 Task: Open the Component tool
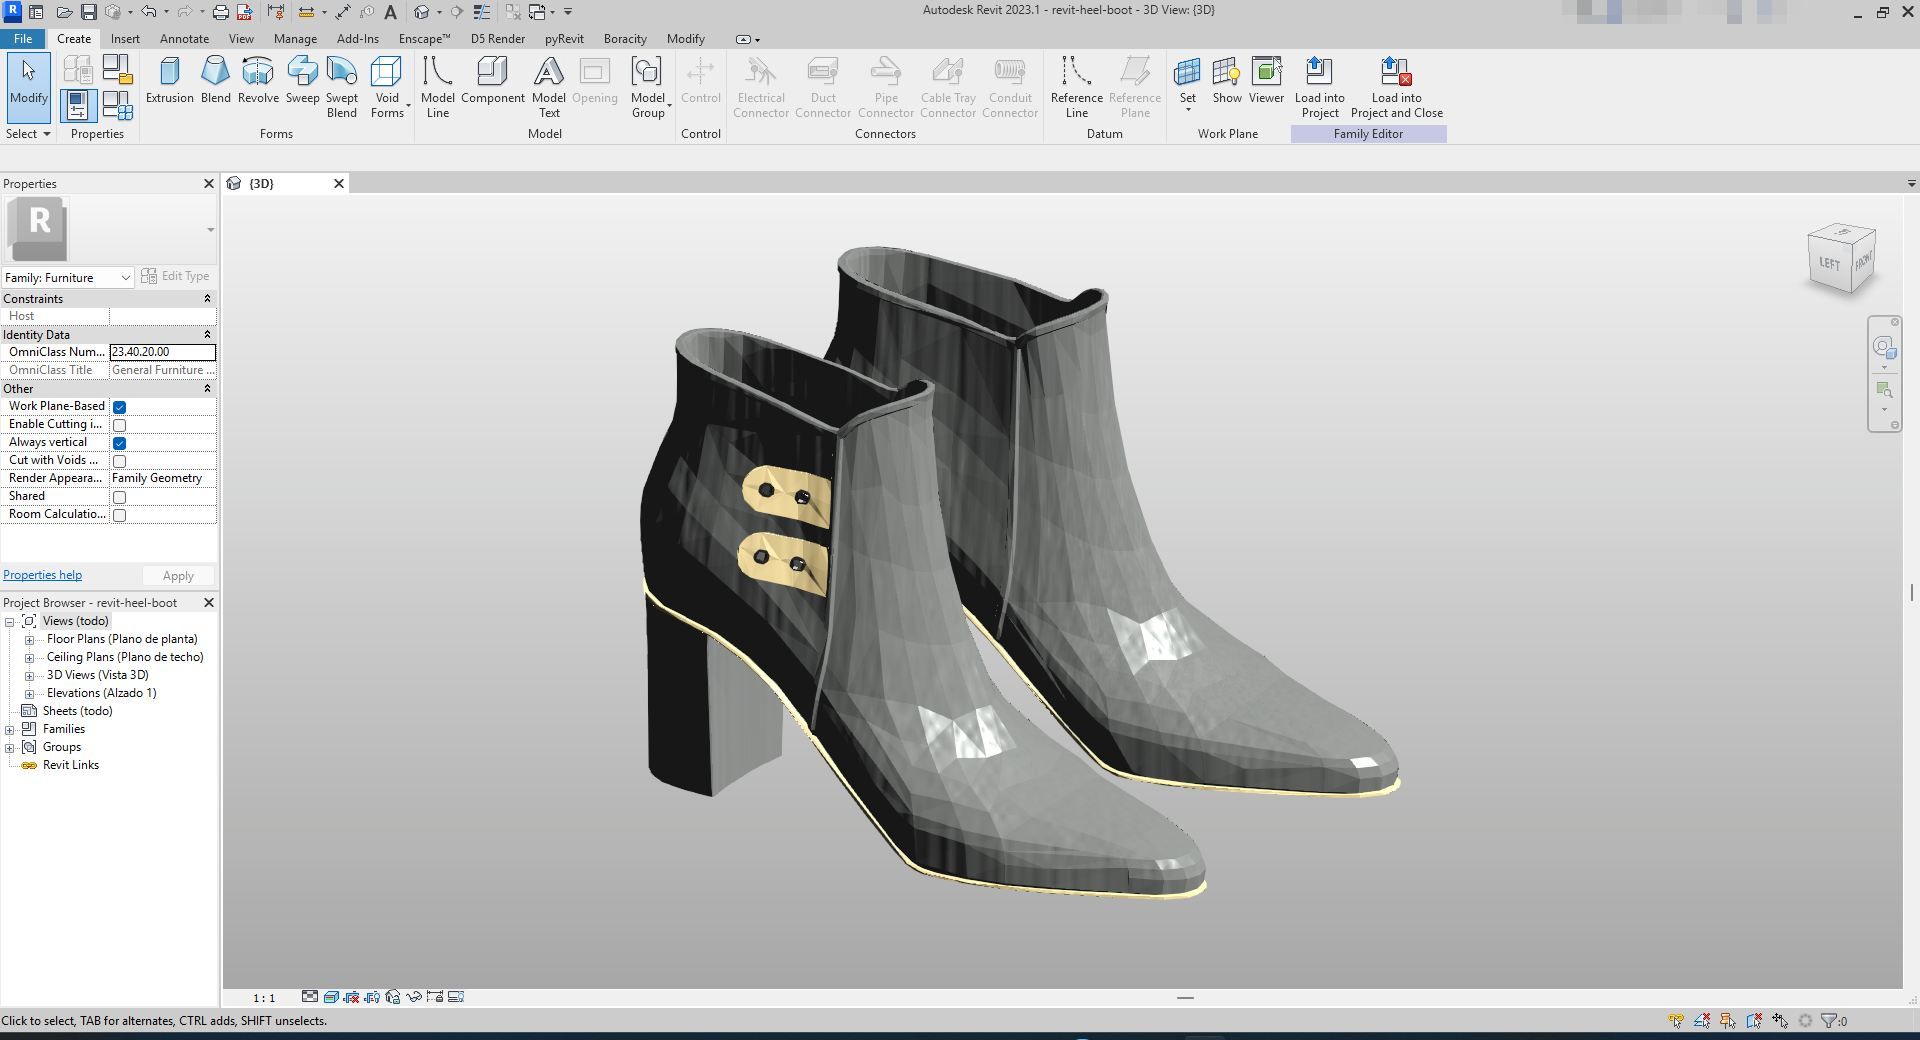point(492,80)
